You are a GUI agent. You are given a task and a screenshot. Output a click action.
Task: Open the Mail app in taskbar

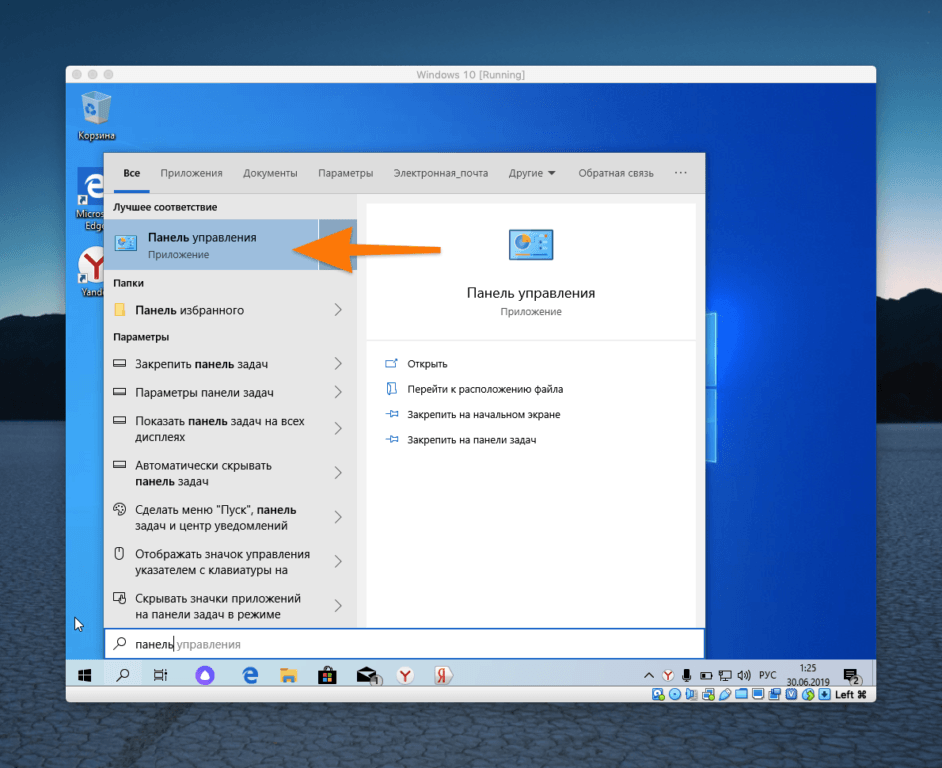pos(368,675)
